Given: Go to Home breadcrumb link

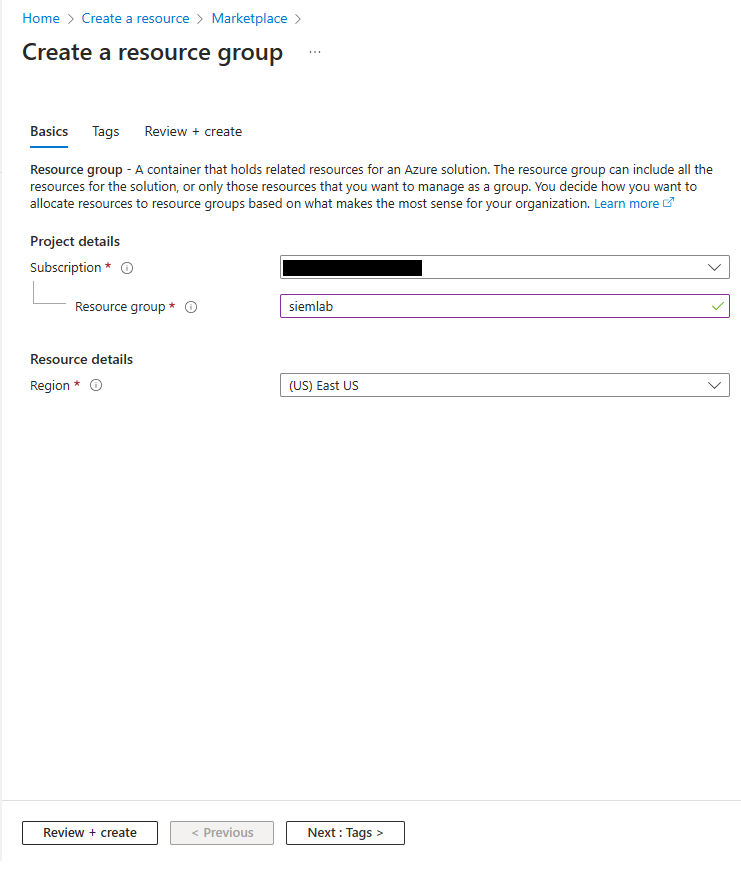Looking at the screenshot, I should click(x=41, y=18).
